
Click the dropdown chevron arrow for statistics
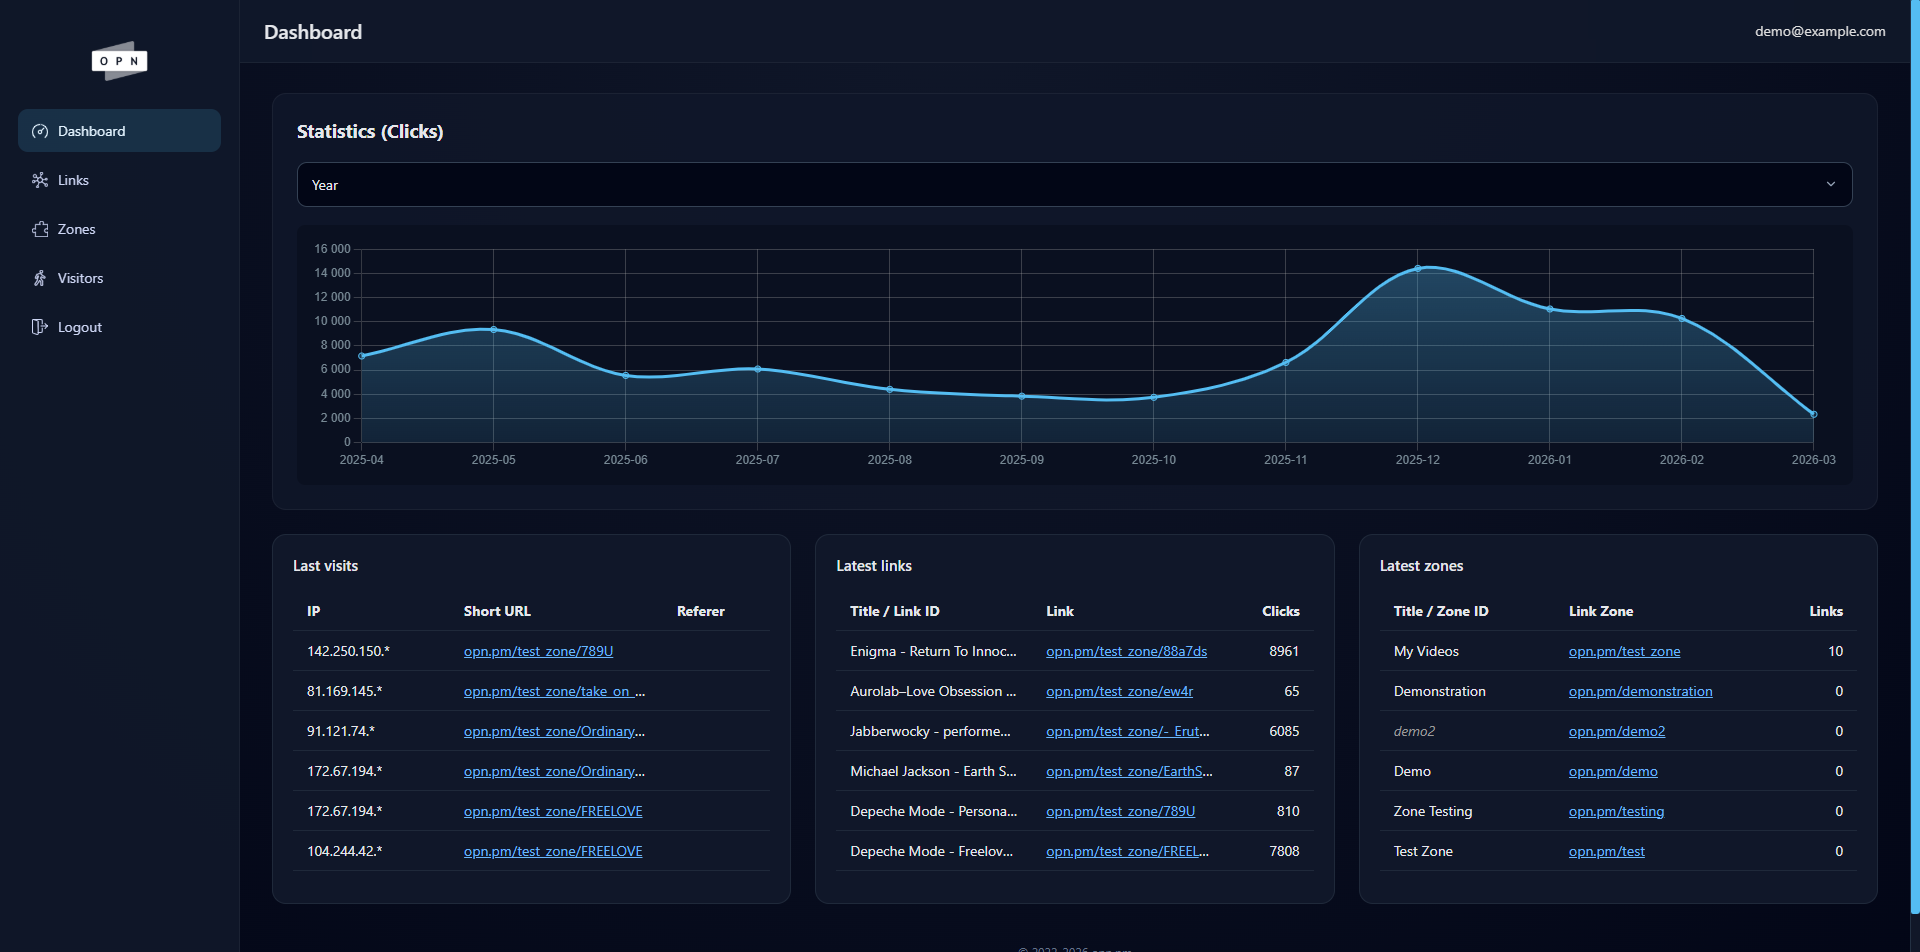(1830, 185)
